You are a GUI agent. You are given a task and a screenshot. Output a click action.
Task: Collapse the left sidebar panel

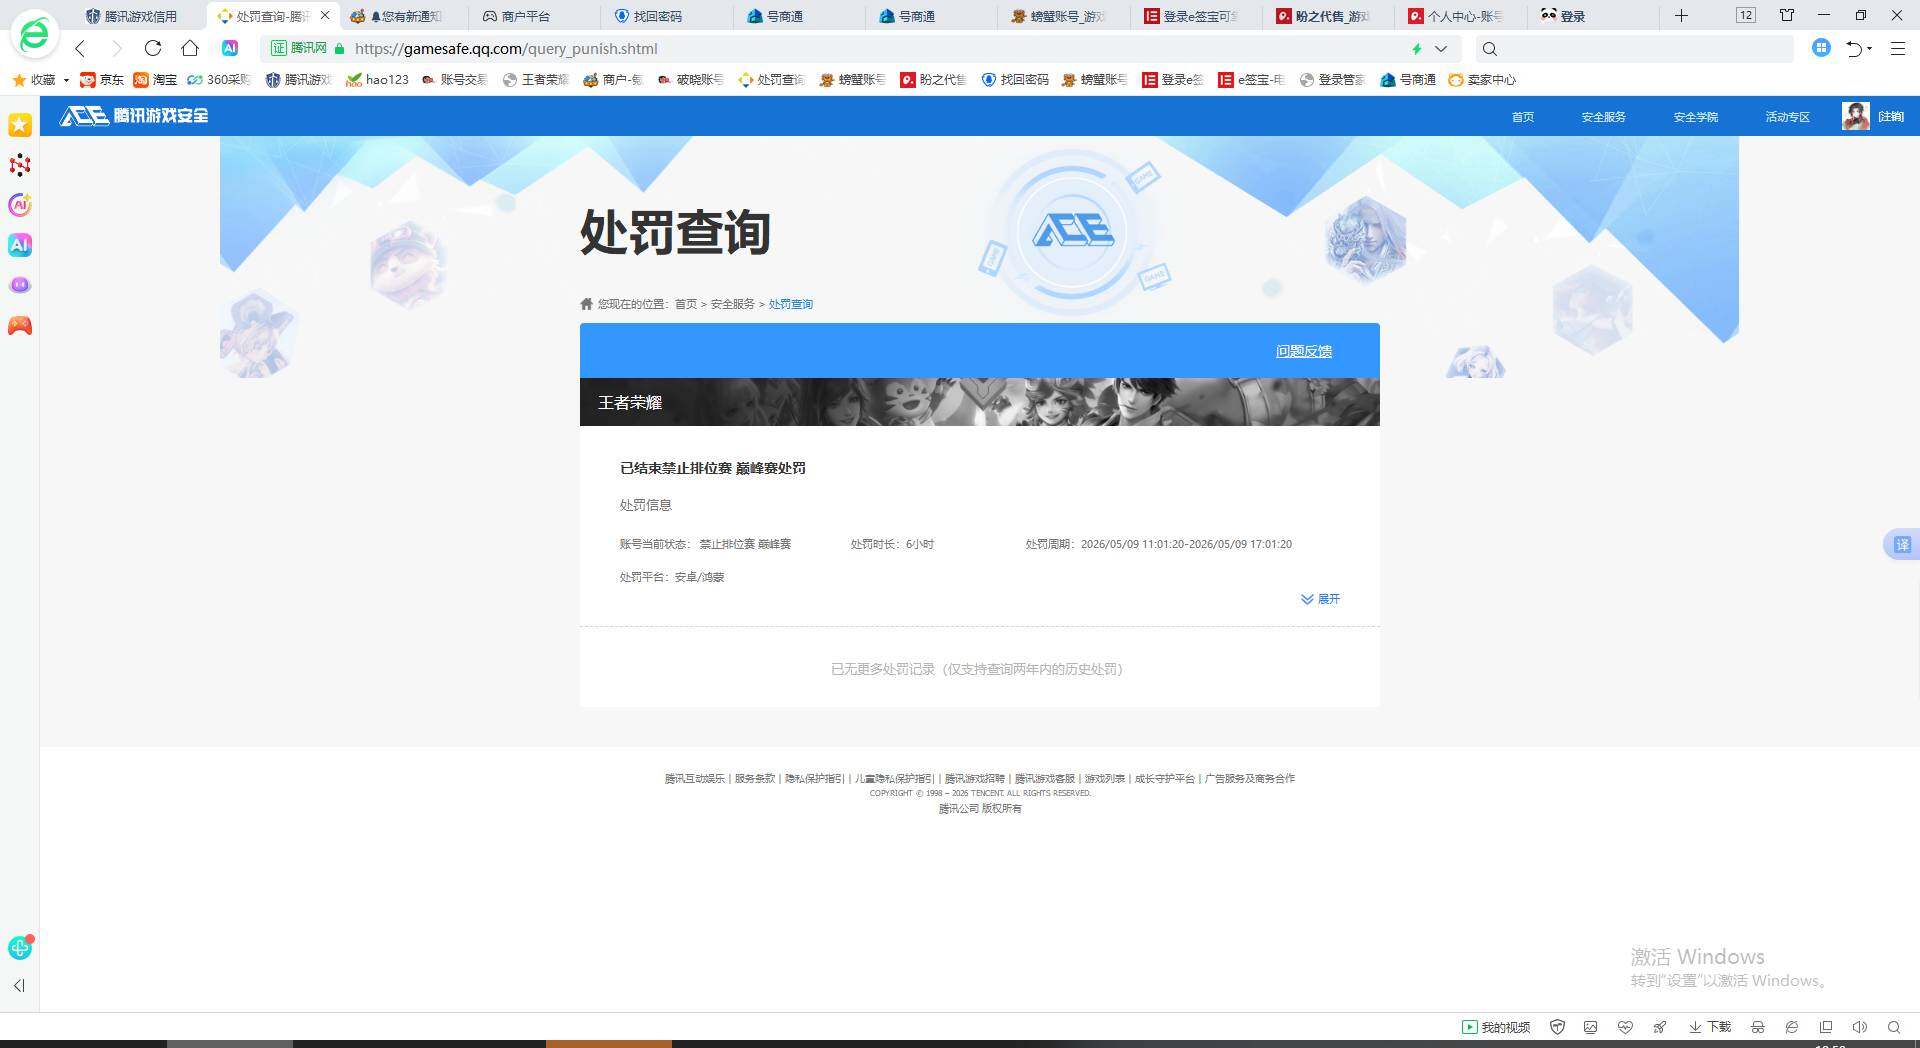tap(19, 986)
